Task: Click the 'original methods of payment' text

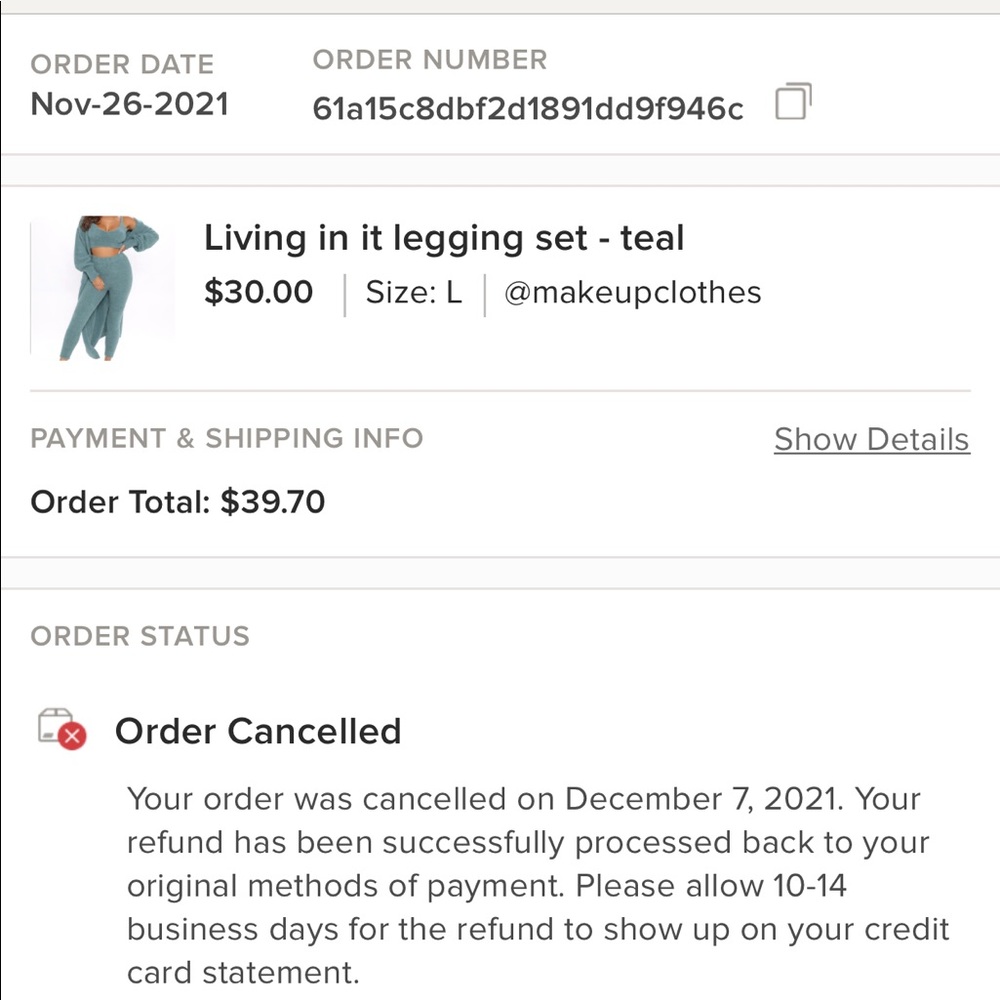Action: pyautogui.click(x=346, y=886)
